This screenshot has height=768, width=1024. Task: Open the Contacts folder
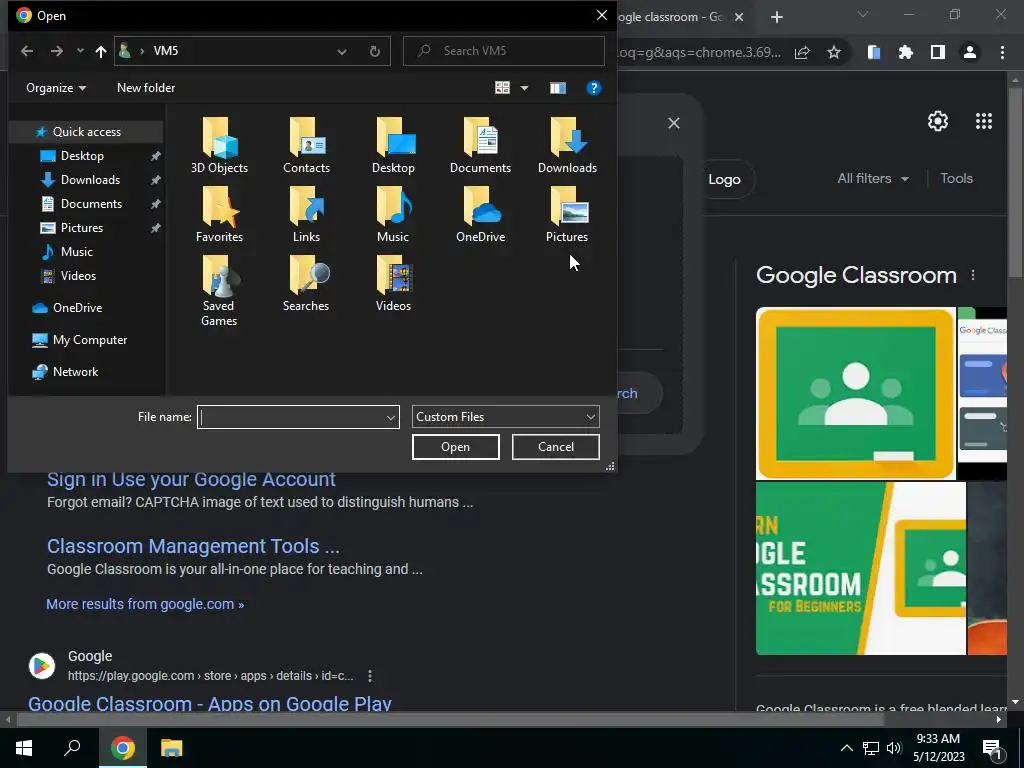306,145
